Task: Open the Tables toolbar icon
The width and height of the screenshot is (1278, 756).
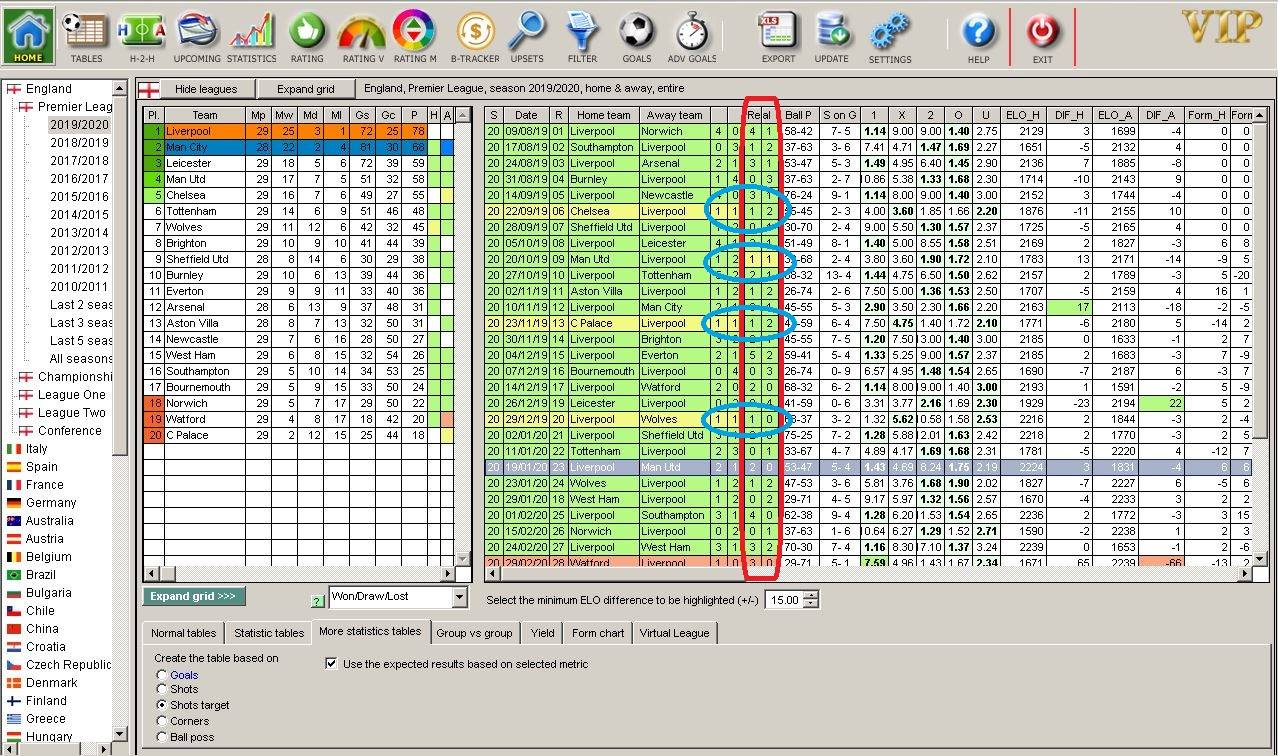Action: pyautogui.click(x=86, y=37)
